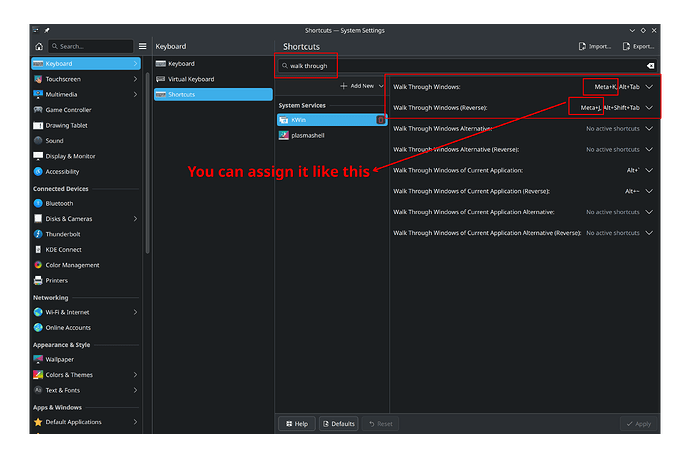This screenshot has height=469, width=690.
Task: Click the pin icon in title bar
Action: (x=47, y=30)
